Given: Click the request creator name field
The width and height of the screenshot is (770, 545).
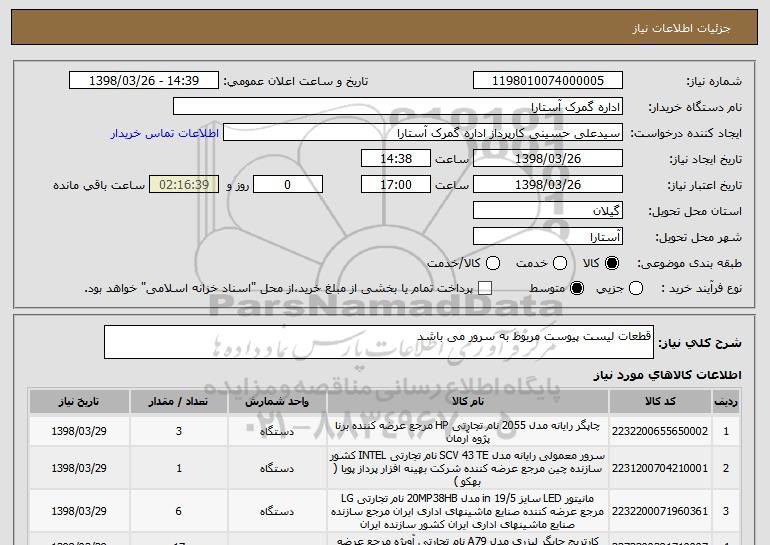Looking at the screenshot, I should click(423, 133).
